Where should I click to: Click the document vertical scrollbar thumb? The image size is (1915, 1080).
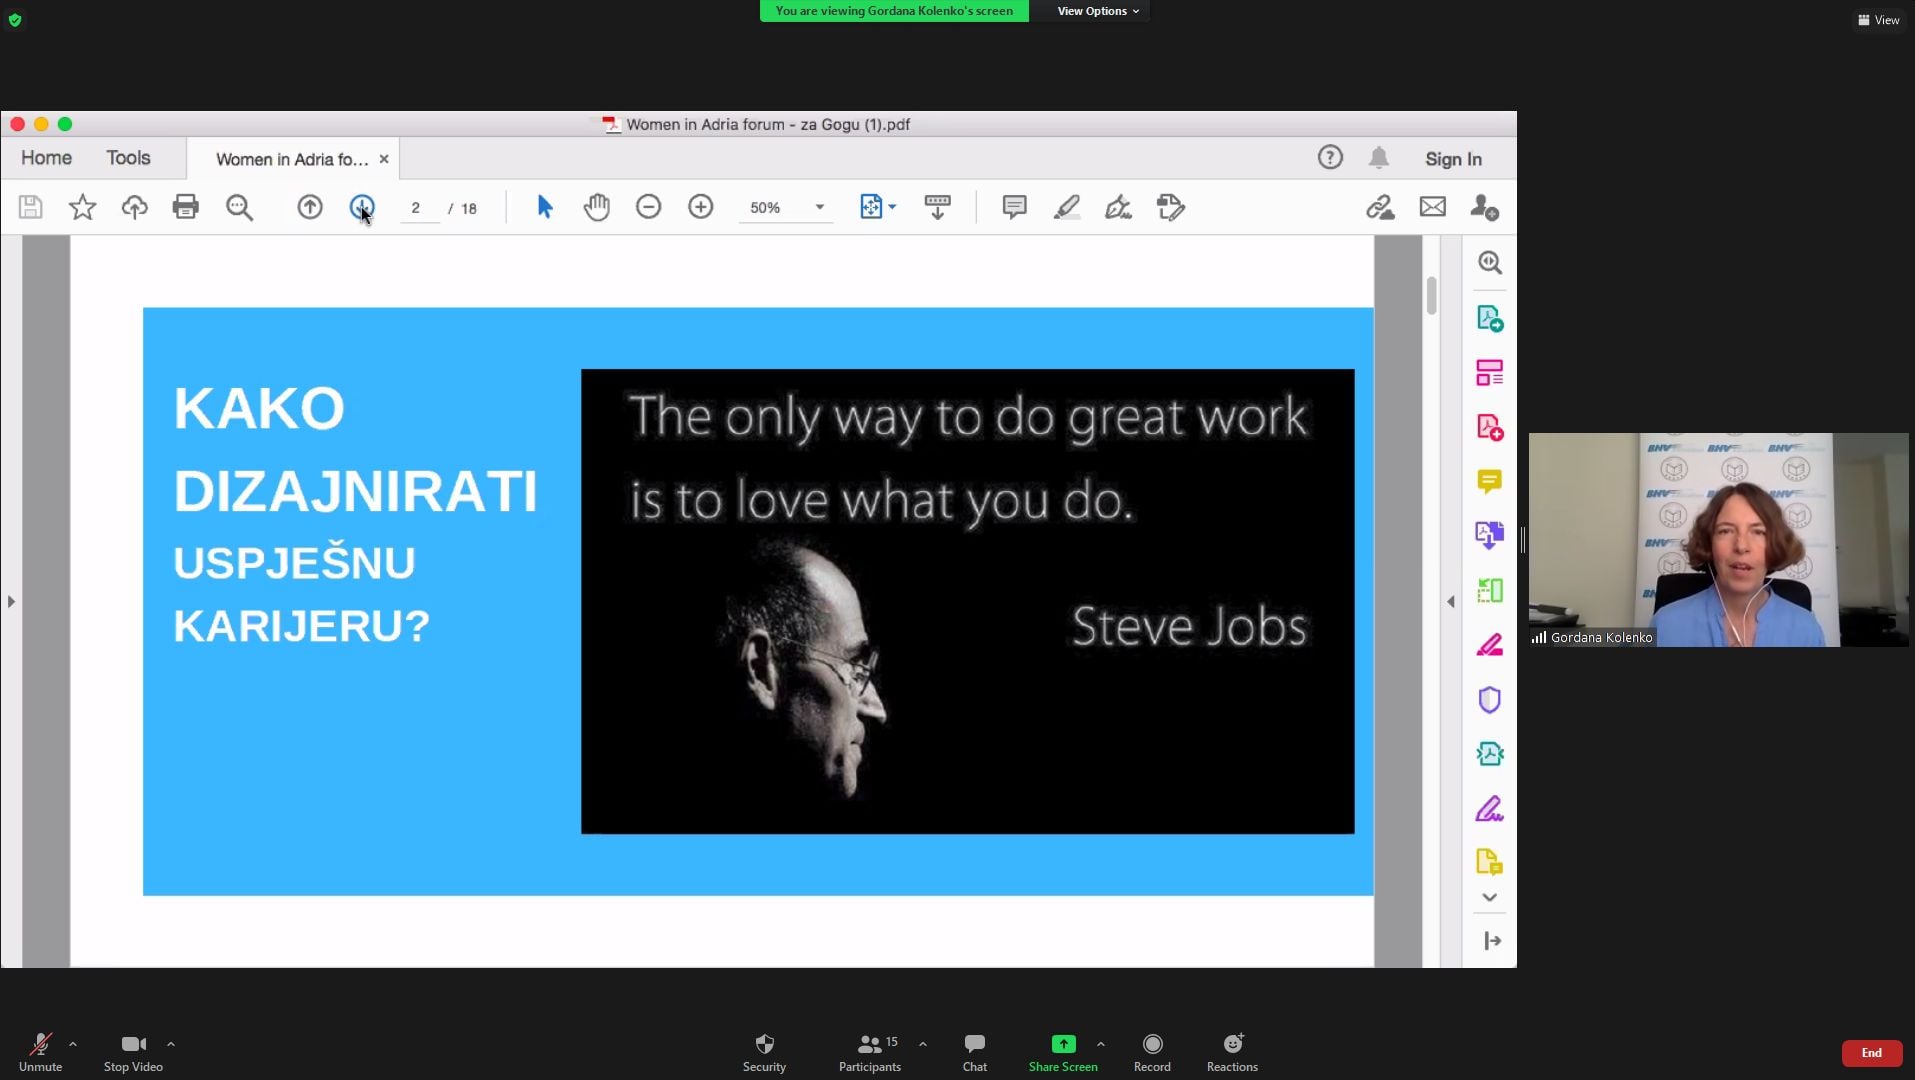(x=1432, y=296)
